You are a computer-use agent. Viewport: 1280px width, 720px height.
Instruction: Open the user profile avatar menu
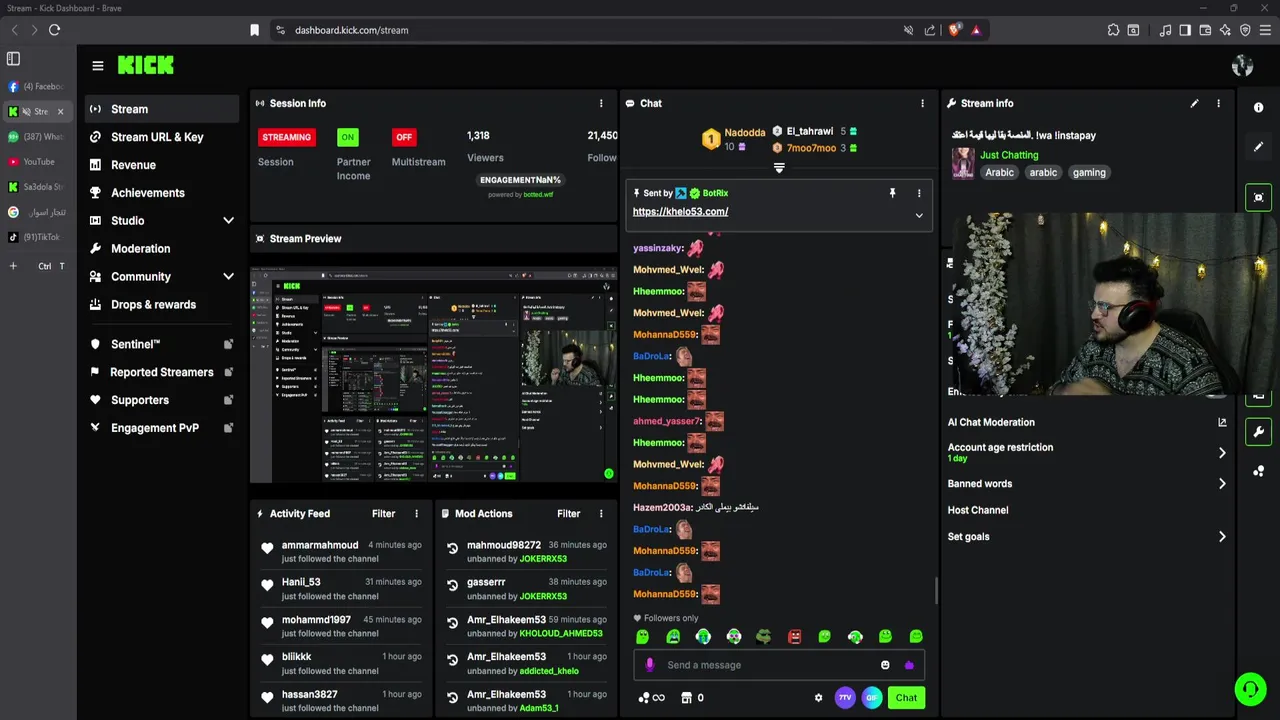point(1242,66)
